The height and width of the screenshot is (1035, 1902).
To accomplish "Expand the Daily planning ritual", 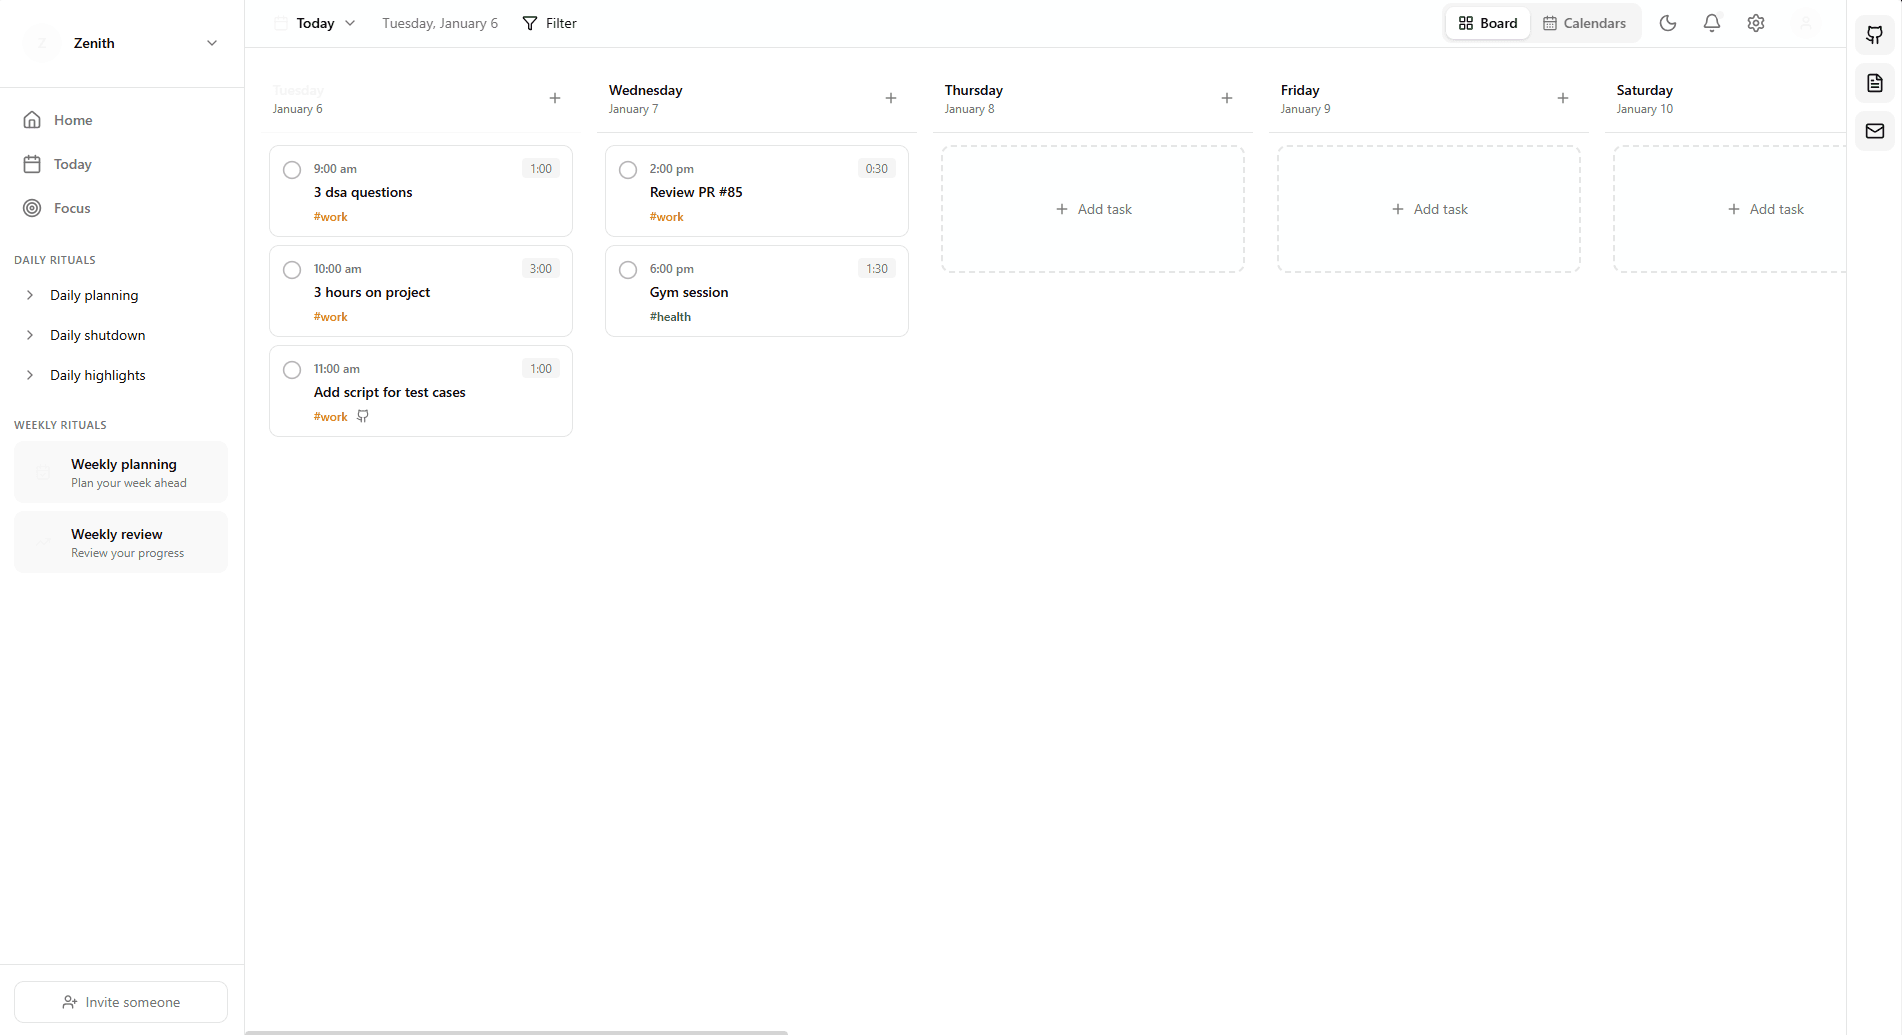I will click(x=93, y=295).
